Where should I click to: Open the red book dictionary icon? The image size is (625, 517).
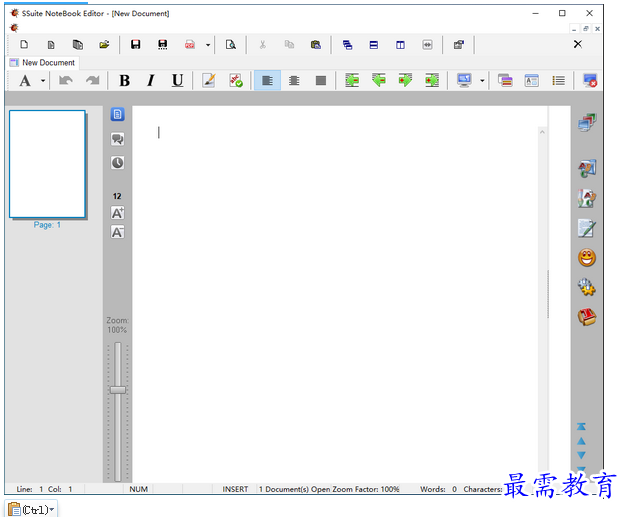tap(587, 317)
